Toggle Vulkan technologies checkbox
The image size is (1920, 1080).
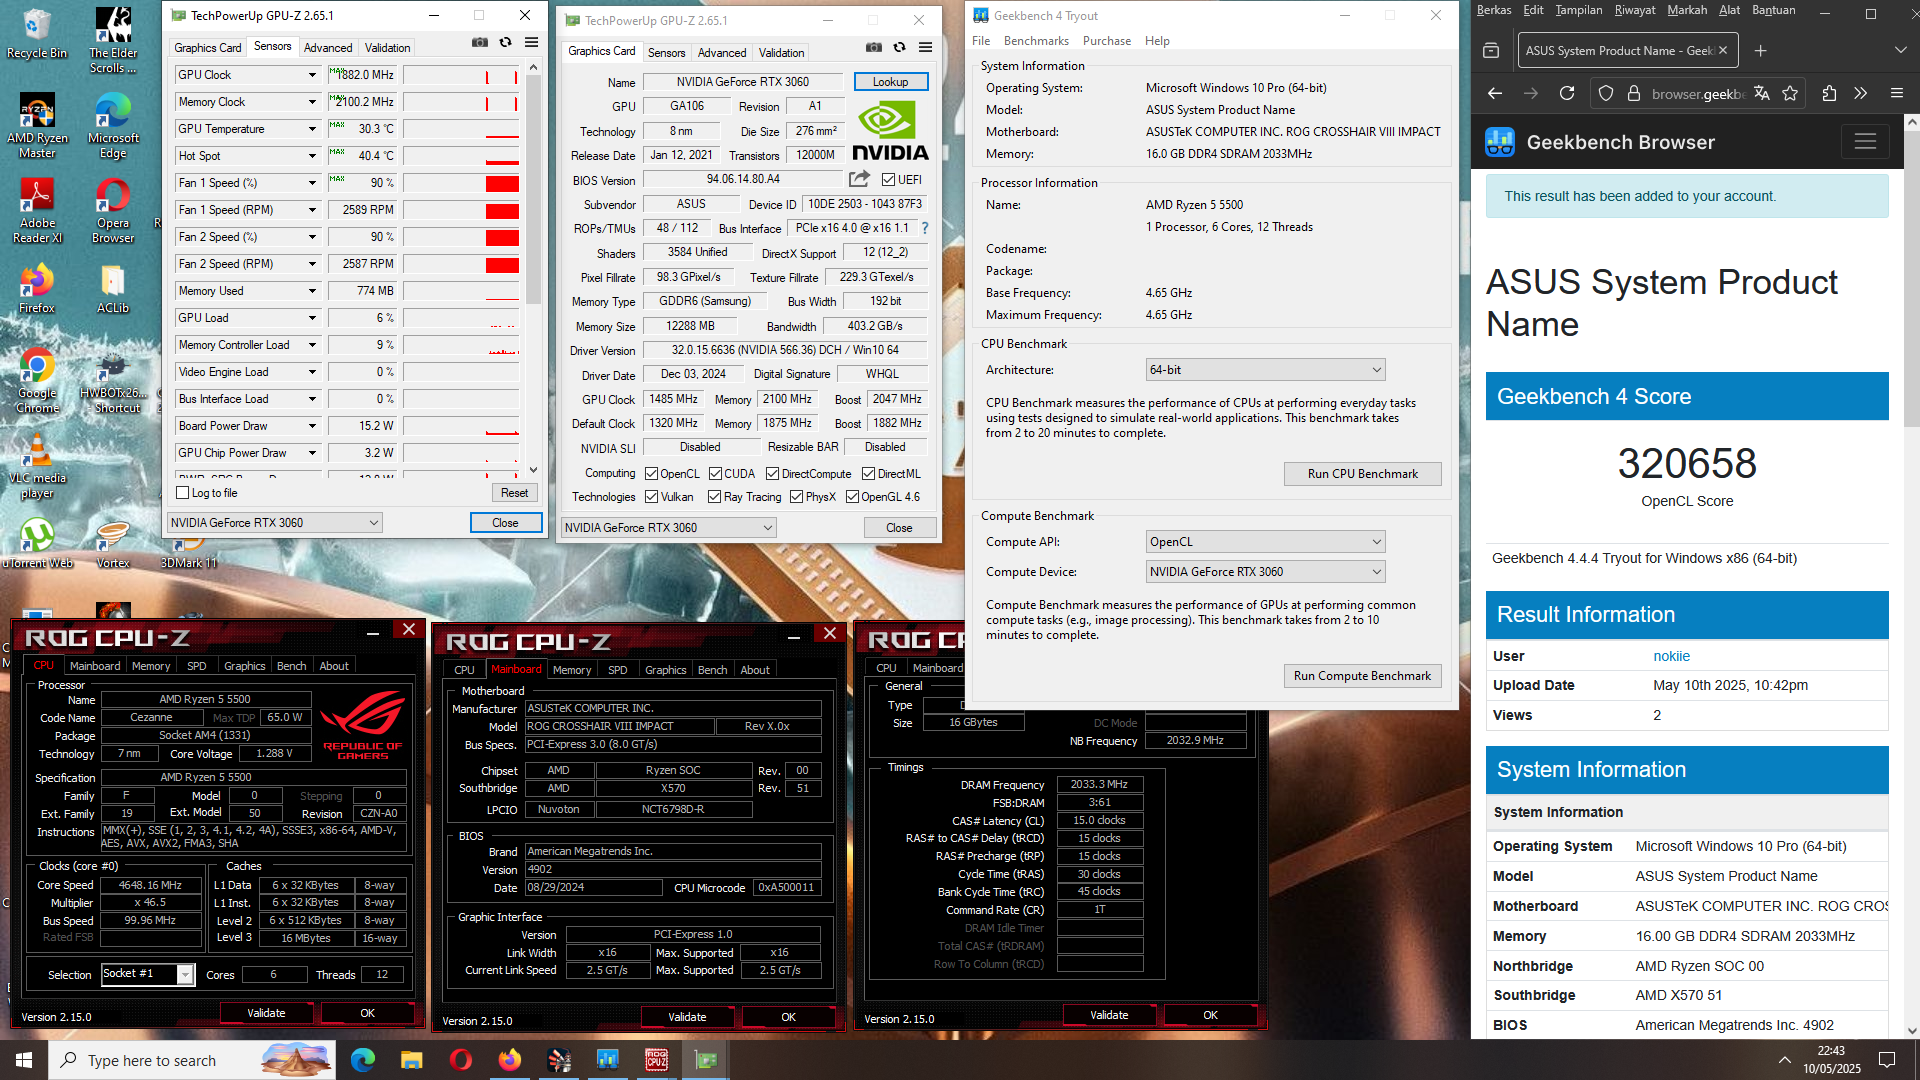(652, 497)
